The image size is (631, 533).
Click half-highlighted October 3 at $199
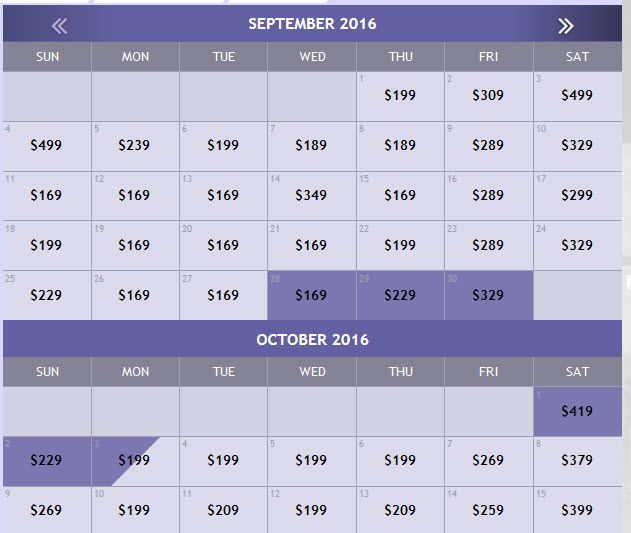tap(135, 461)
